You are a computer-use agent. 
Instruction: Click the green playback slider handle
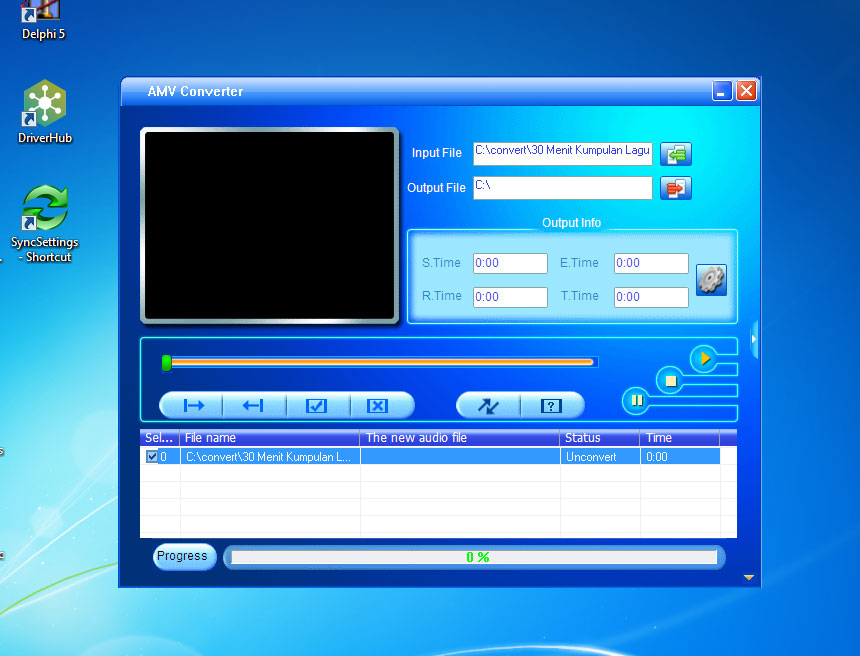point(167,363)
